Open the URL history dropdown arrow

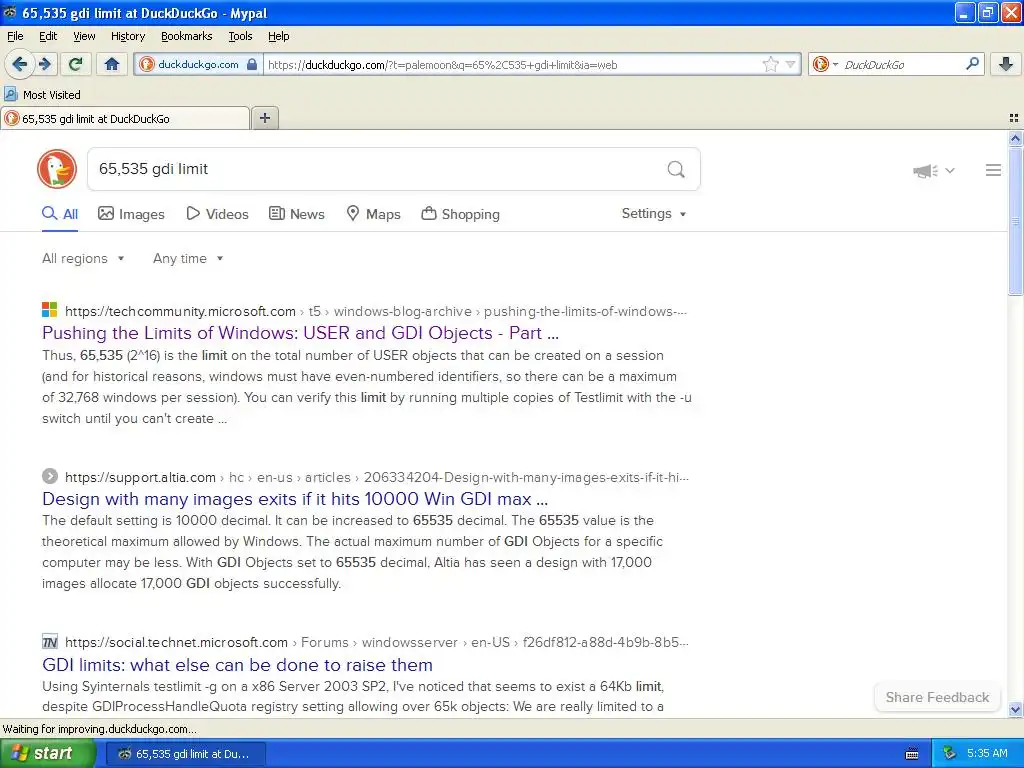click(790, 64)
